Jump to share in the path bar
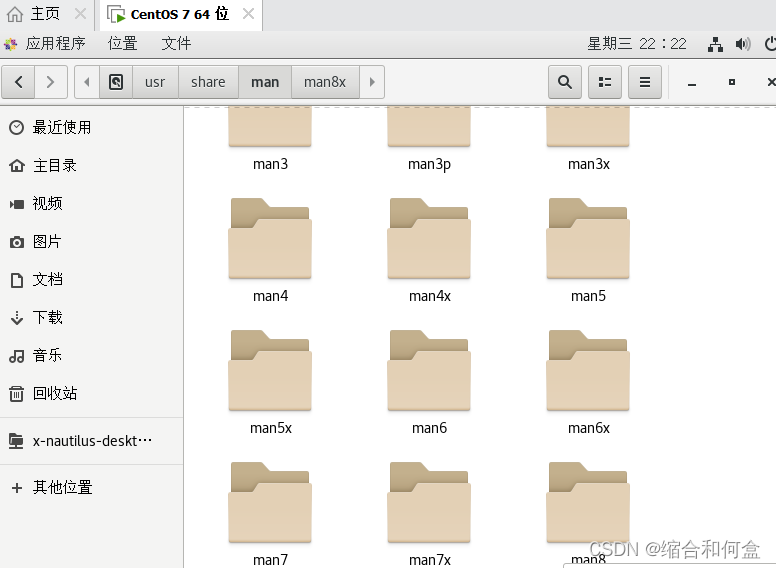776x568 pixels. coord(208,82)
